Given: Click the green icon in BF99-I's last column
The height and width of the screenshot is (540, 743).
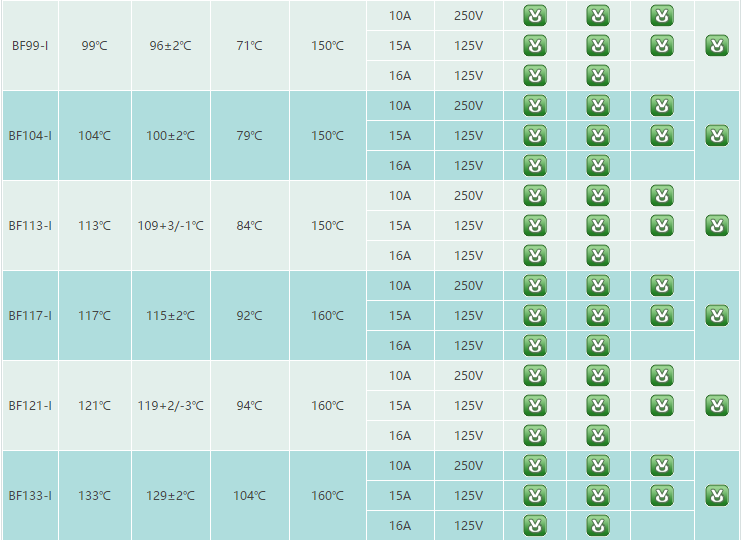Looking at the screenshot, I should (716, 46).
